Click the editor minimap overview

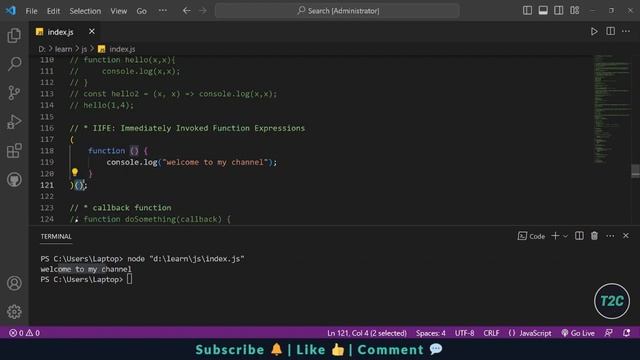coord(611,109)
